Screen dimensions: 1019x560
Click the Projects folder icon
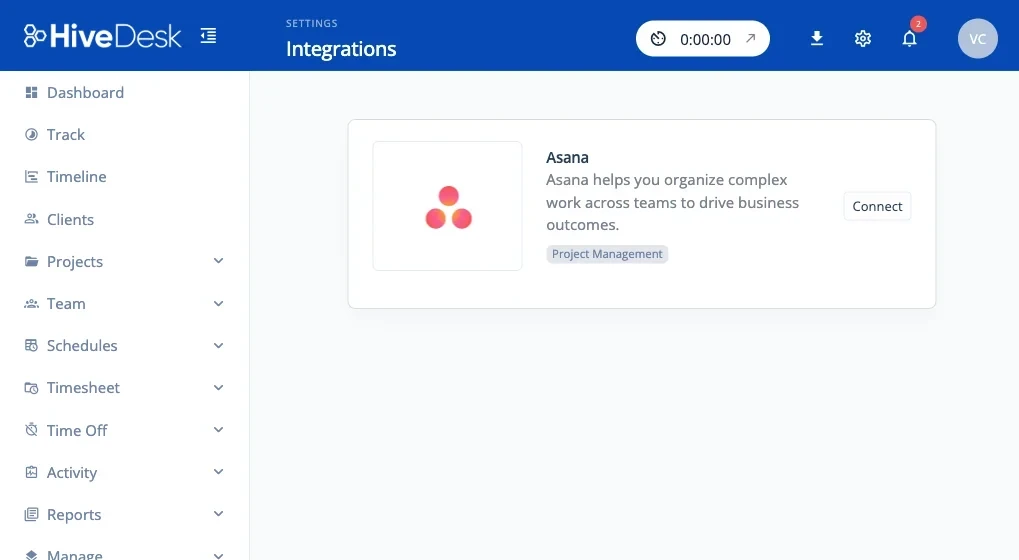pyautogui.click(x=31, y=261)
